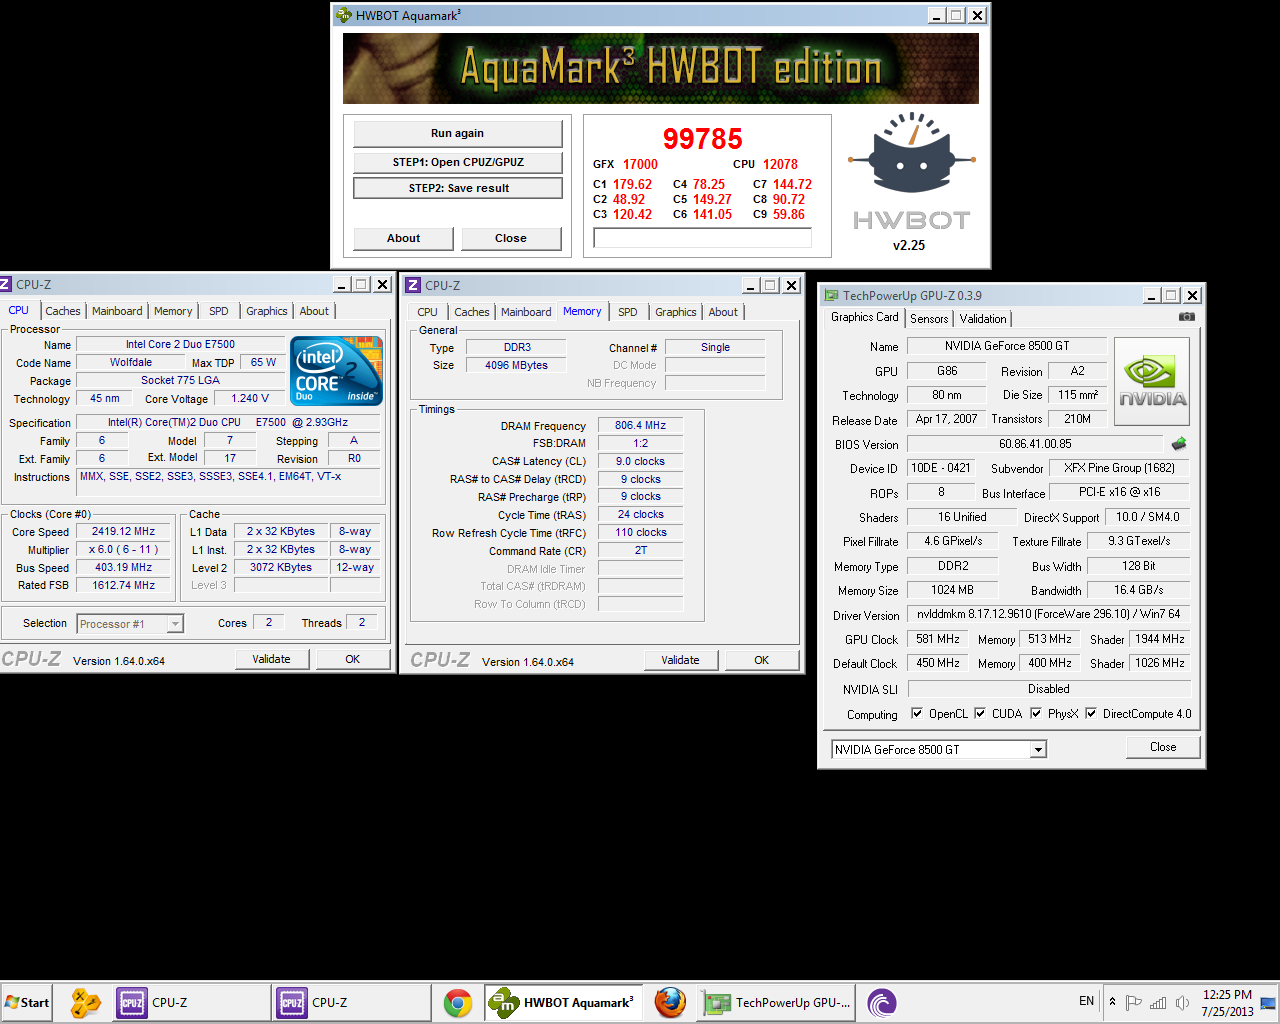This screenshot has width=1280, height=1024.
Task: Click the Intel Core 2 Duo logo
Action: [336, 371]
